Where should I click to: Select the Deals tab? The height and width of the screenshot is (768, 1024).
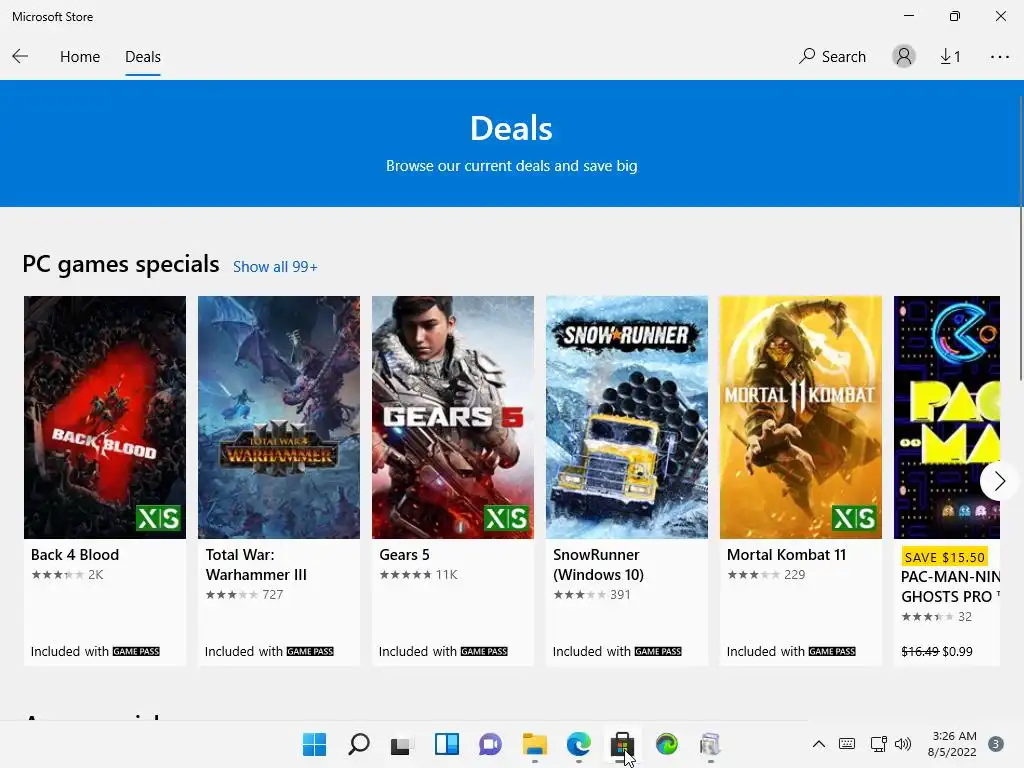(x=142, y=57)
